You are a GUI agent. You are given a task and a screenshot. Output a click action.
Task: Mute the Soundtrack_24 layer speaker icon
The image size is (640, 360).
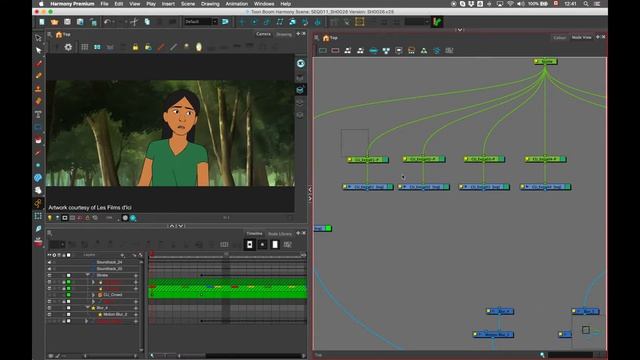pyautogui.click(x=50, y=262)
